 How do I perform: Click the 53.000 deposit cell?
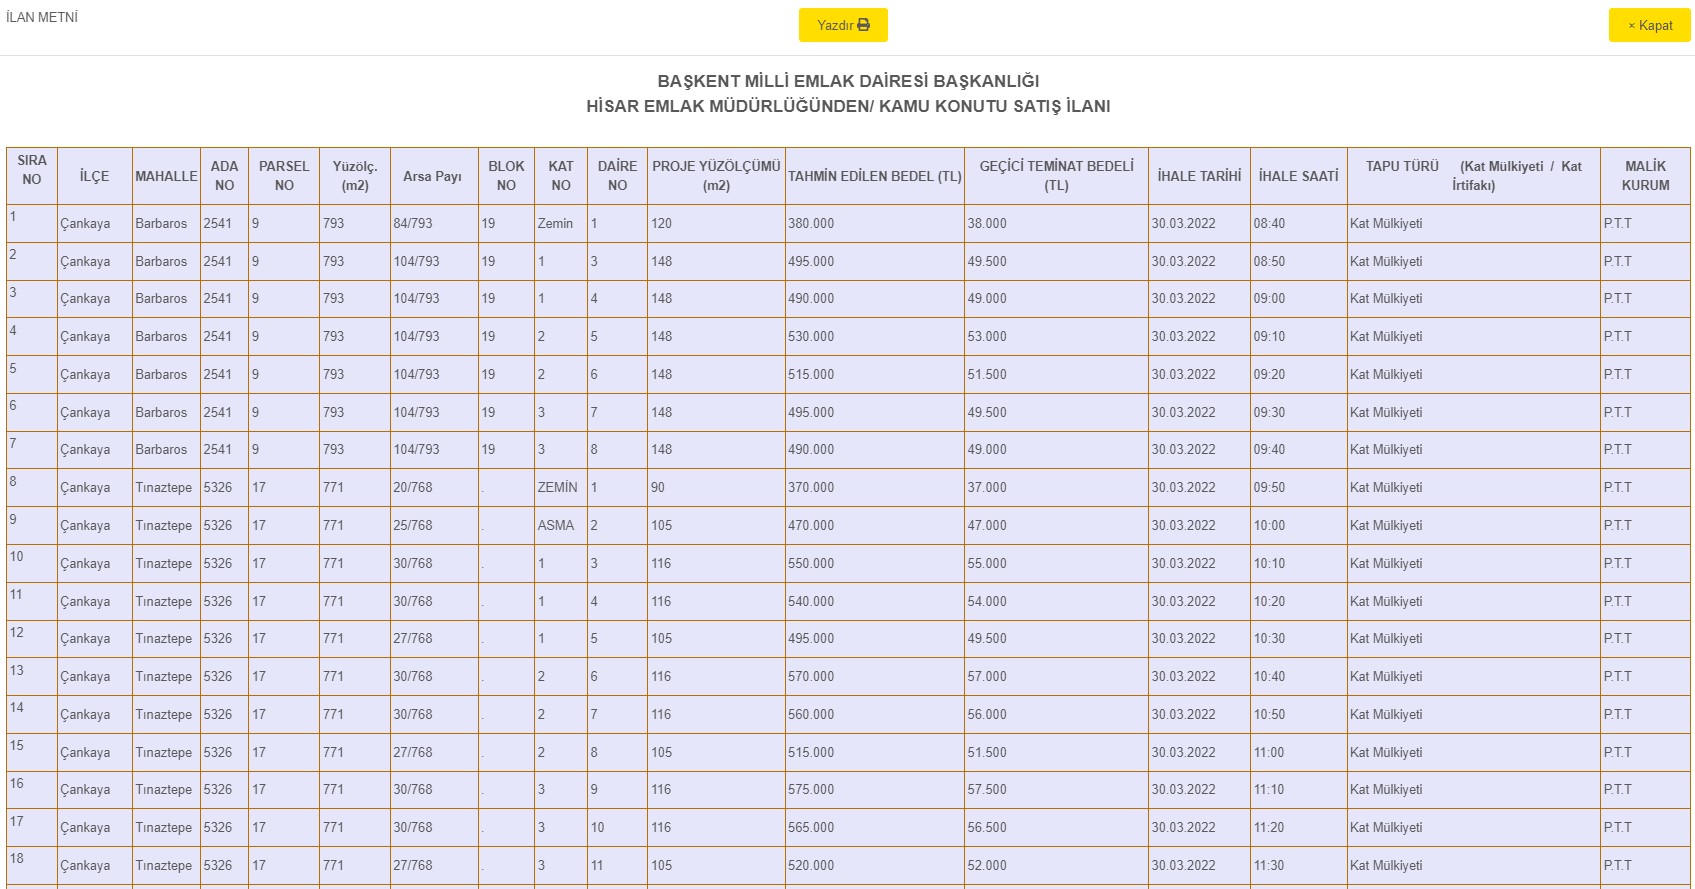click(x=1056, y=336)
